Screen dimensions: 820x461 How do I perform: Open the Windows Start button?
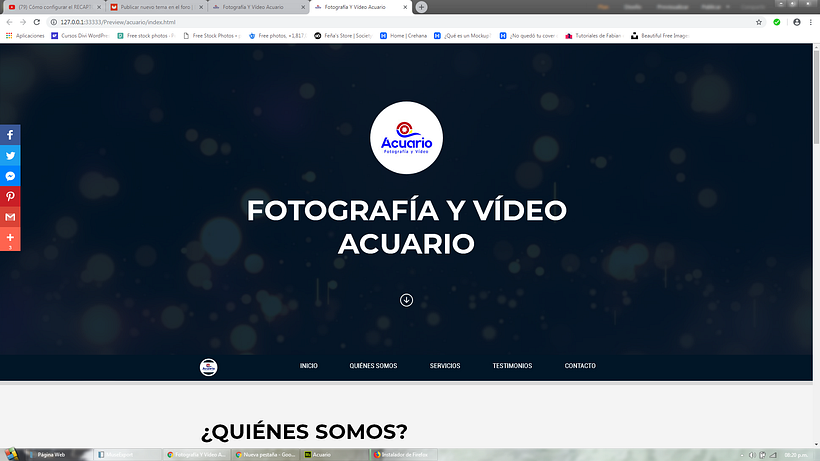tap(10, 454)
